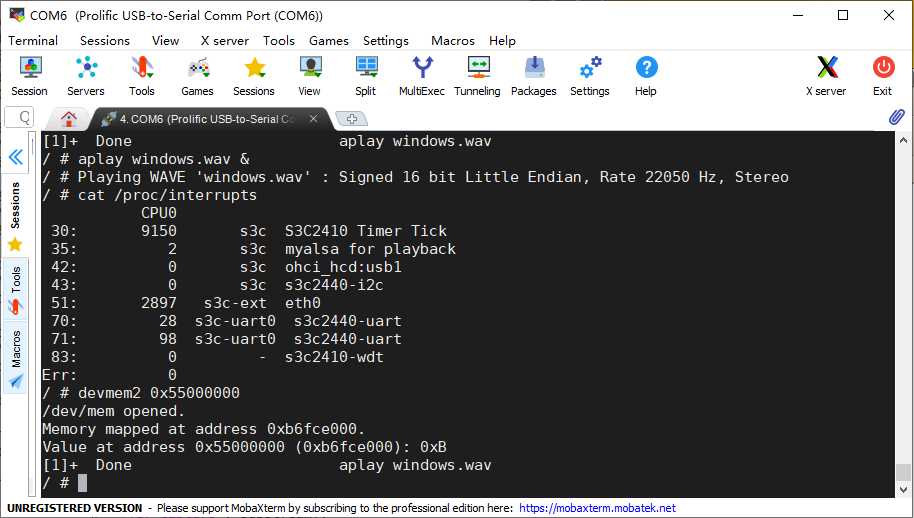This screenshot has width=914, height=518.
Task: Open the Sessions sidebar star panel
Action: pyautogui.click(x=15, y=217)
